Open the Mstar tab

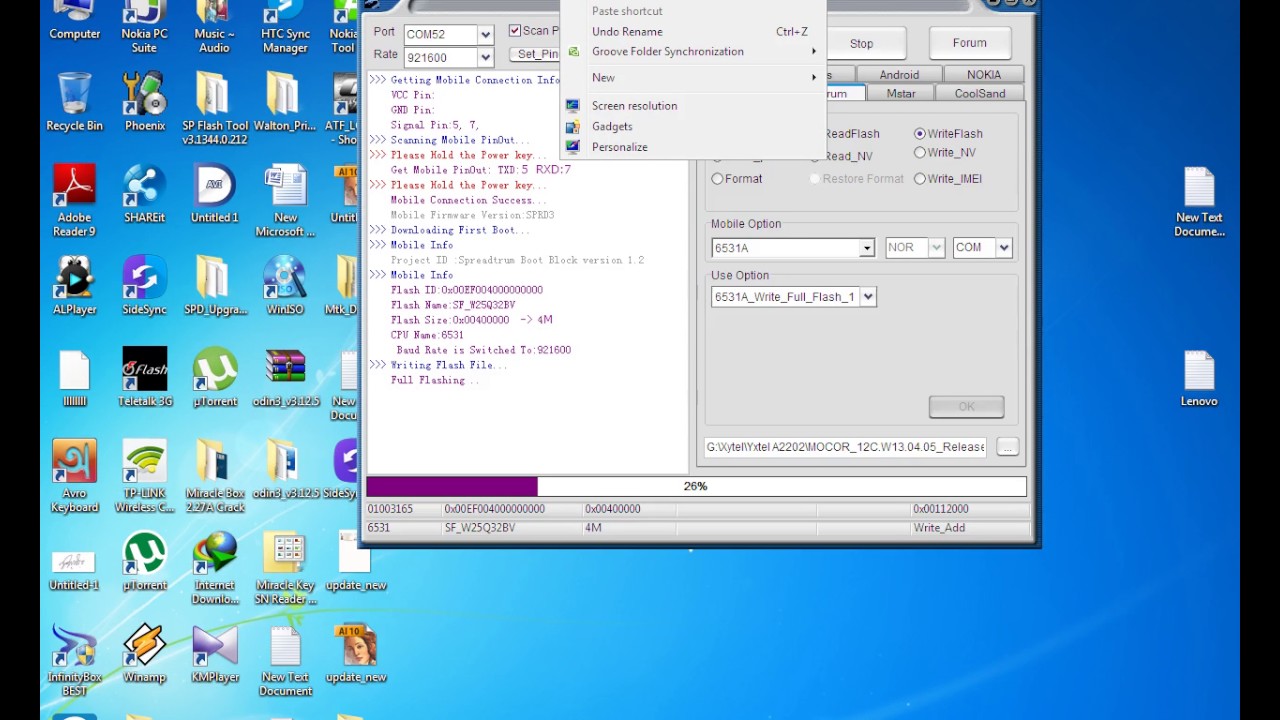click(x=900, y=93)
